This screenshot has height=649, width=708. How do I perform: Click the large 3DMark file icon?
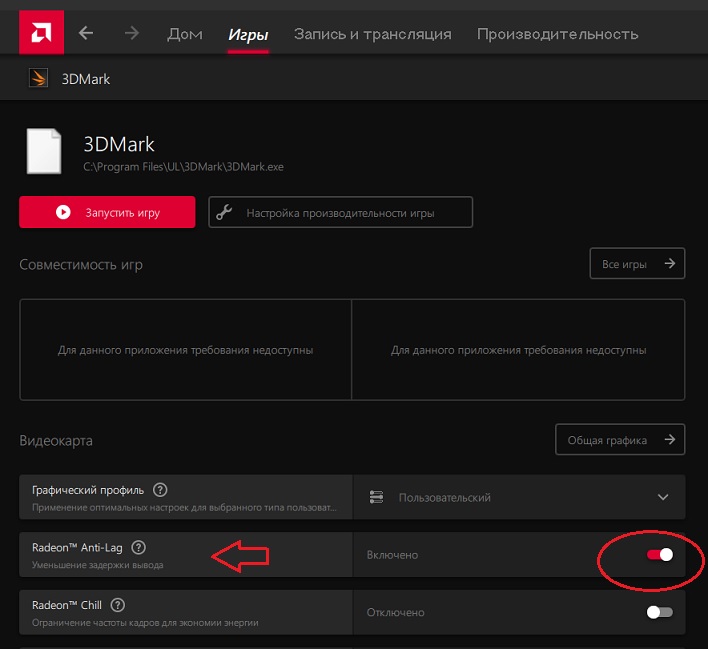point(44,151)
